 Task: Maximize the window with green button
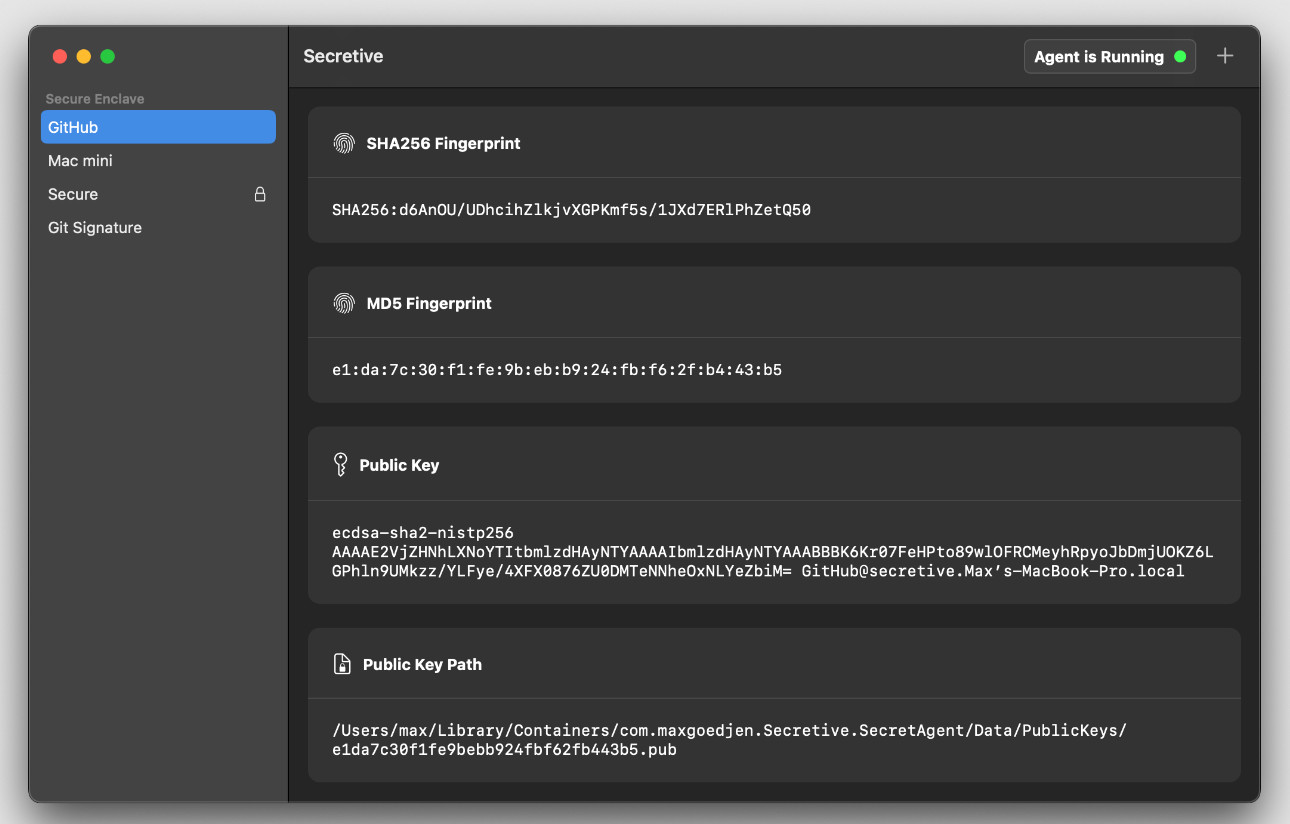108,57
